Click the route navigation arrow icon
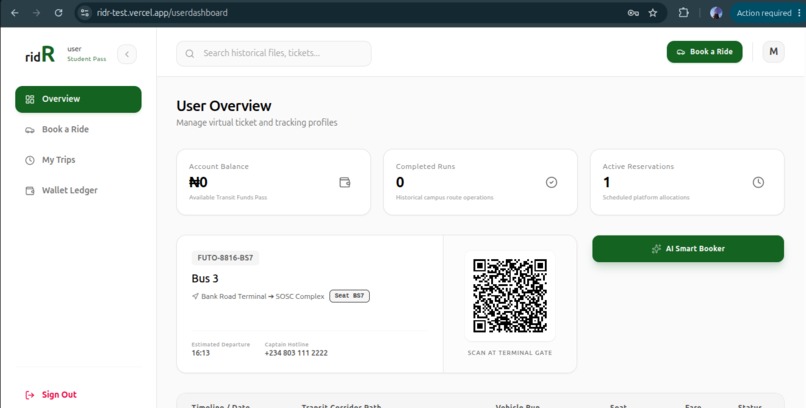 click(195, 296)
